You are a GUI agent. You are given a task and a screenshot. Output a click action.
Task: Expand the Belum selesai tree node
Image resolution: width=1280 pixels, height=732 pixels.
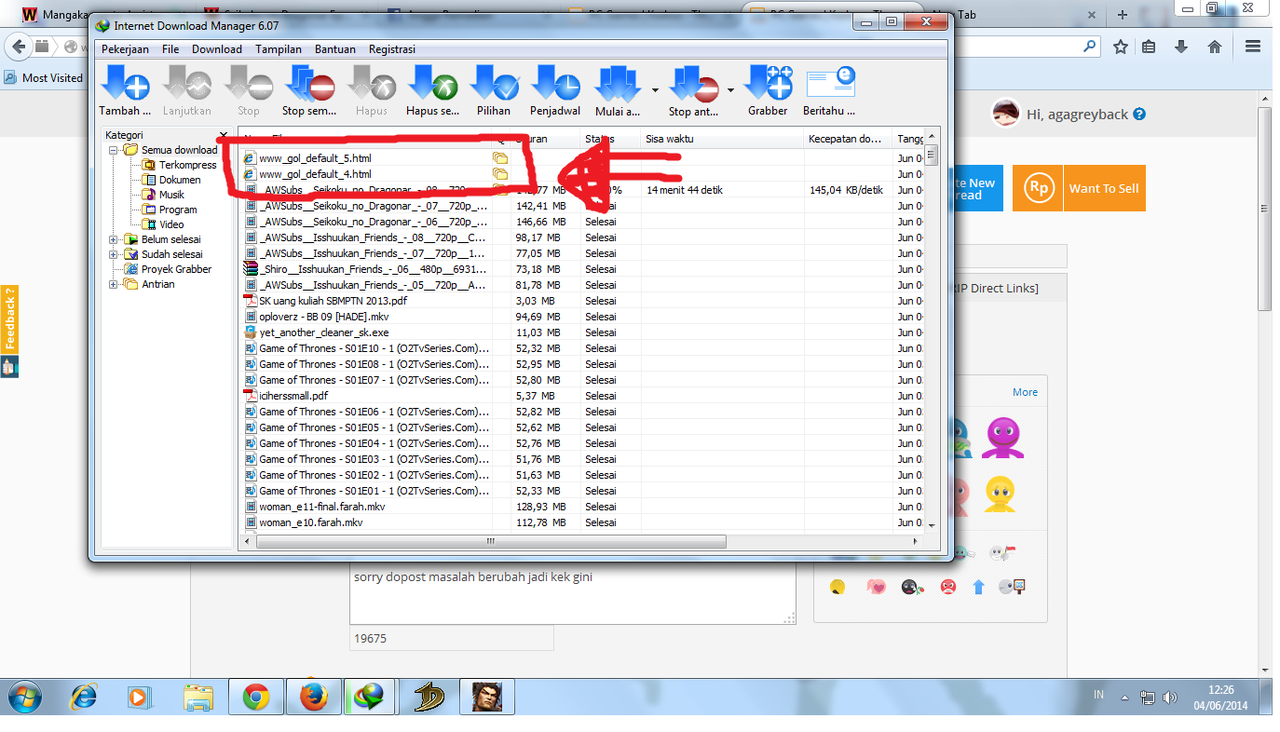coord(114,240)
